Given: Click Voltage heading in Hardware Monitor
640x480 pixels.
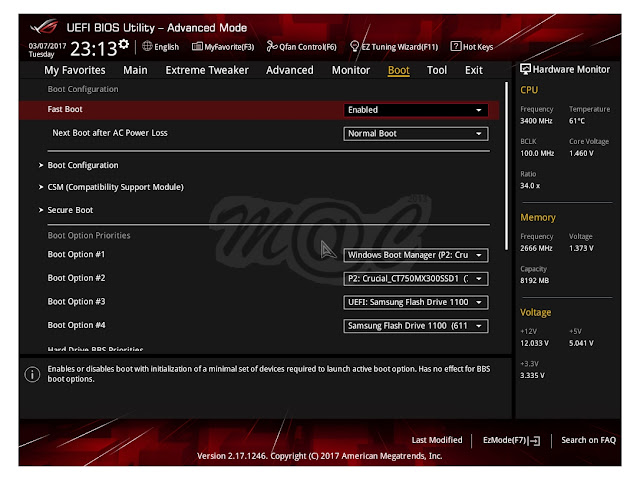Looking at the screenshot, I should pos(536,312).
